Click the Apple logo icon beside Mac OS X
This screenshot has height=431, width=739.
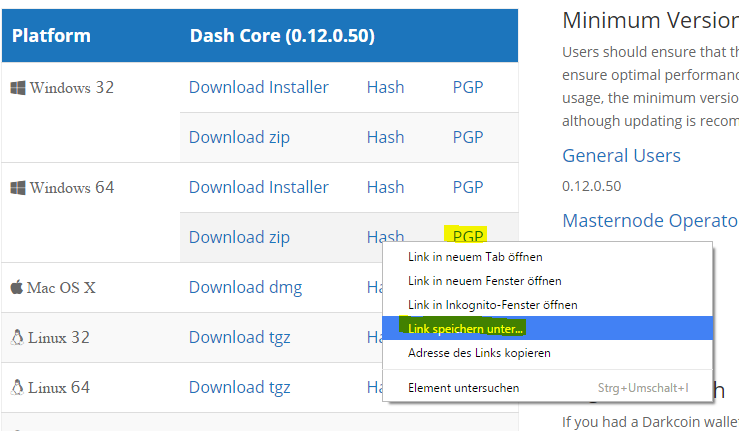16,287
